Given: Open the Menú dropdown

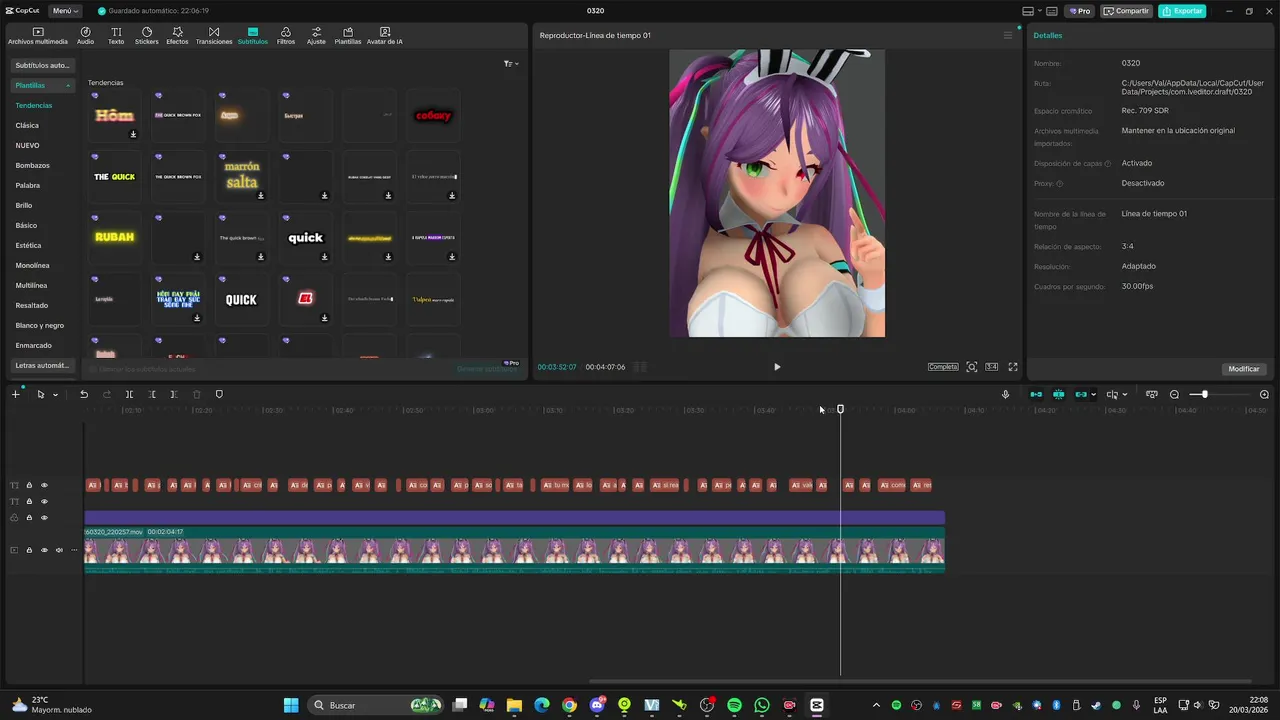Looking at the screenshot, I should [65, 11].
